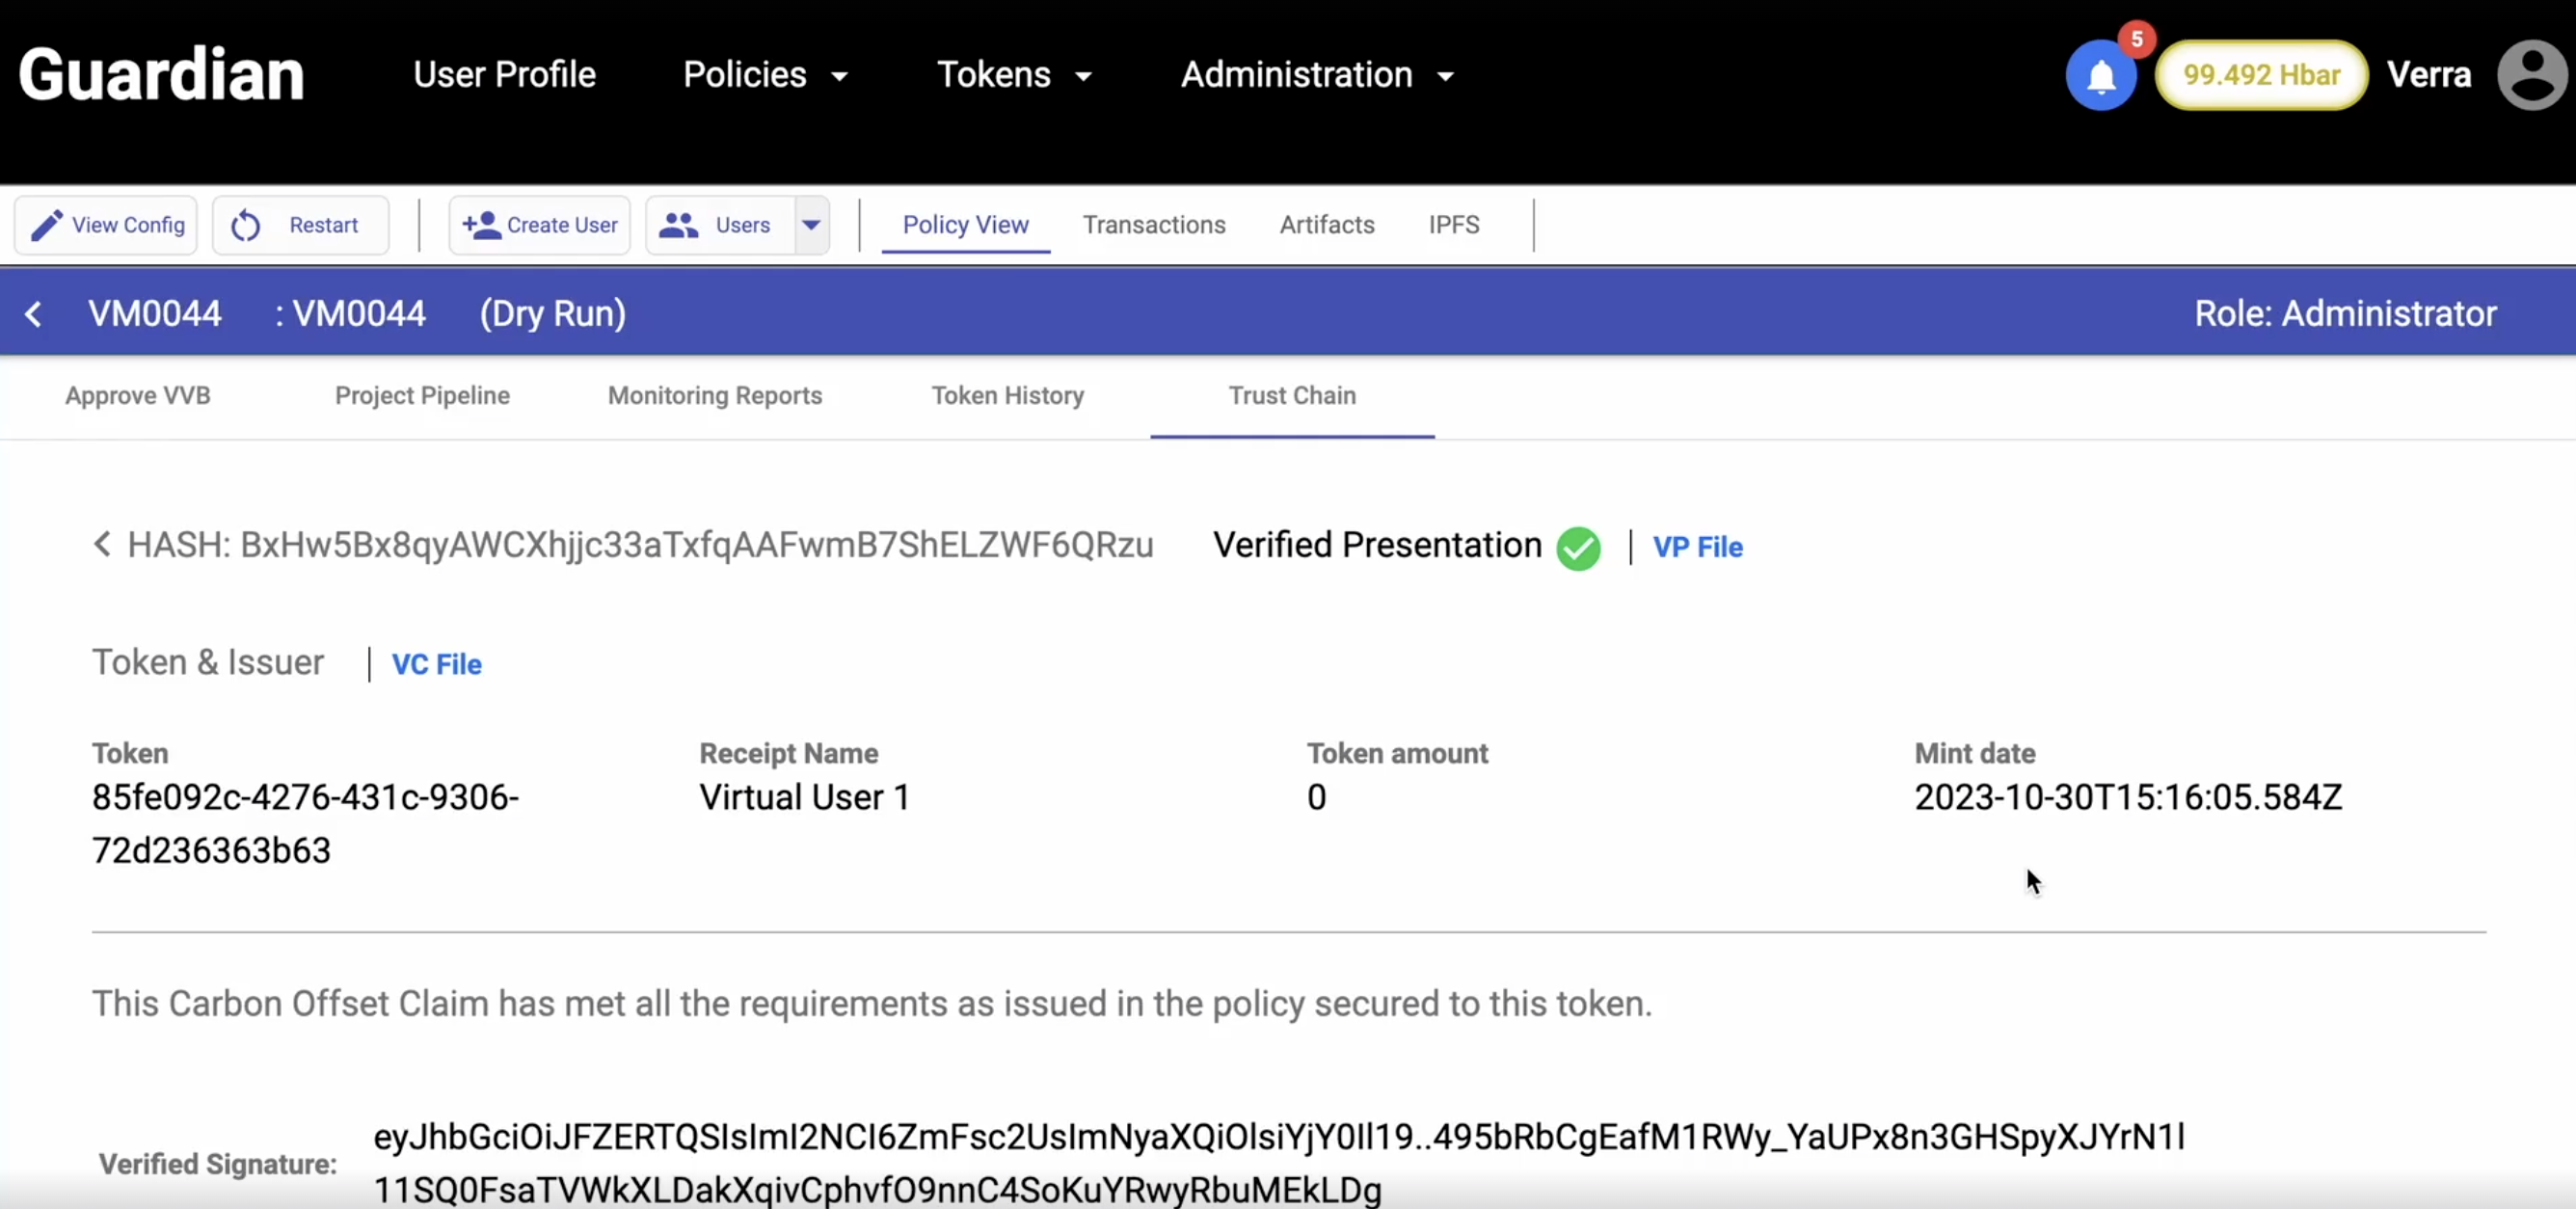Click back chevron next to HASH
2576x1209 pixels.
(x=102, y=544)
